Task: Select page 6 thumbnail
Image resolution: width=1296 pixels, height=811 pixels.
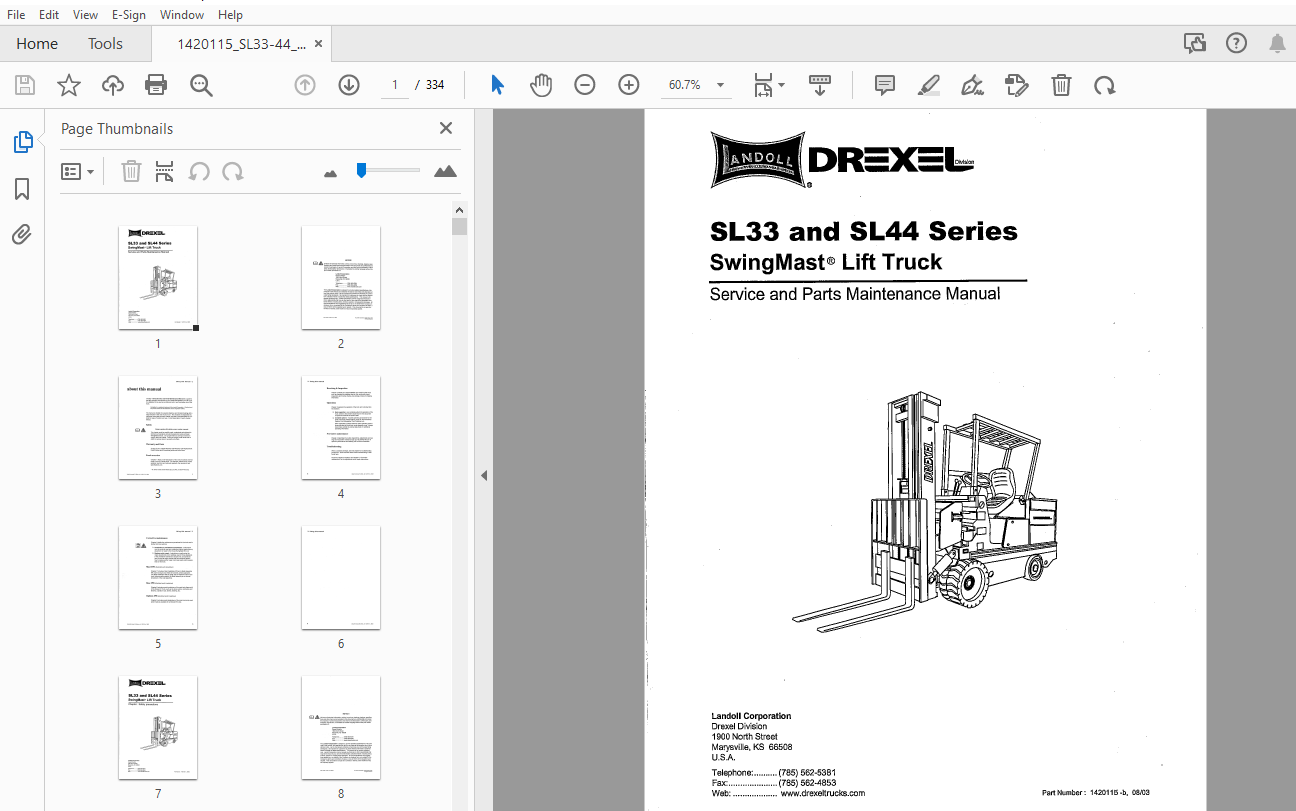Action: [341, 577]
